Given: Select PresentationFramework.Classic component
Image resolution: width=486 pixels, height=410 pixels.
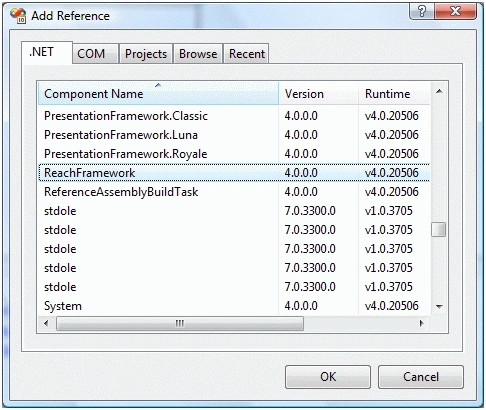Looking at the screenshot, I should 234,116.
